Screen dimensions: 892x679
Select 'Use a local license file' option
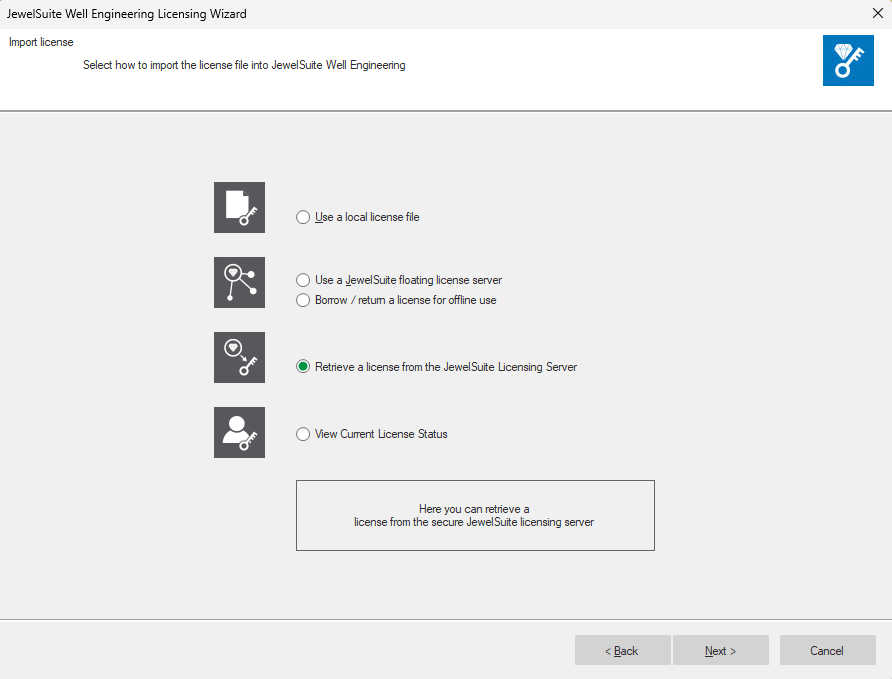coord(303,217)
